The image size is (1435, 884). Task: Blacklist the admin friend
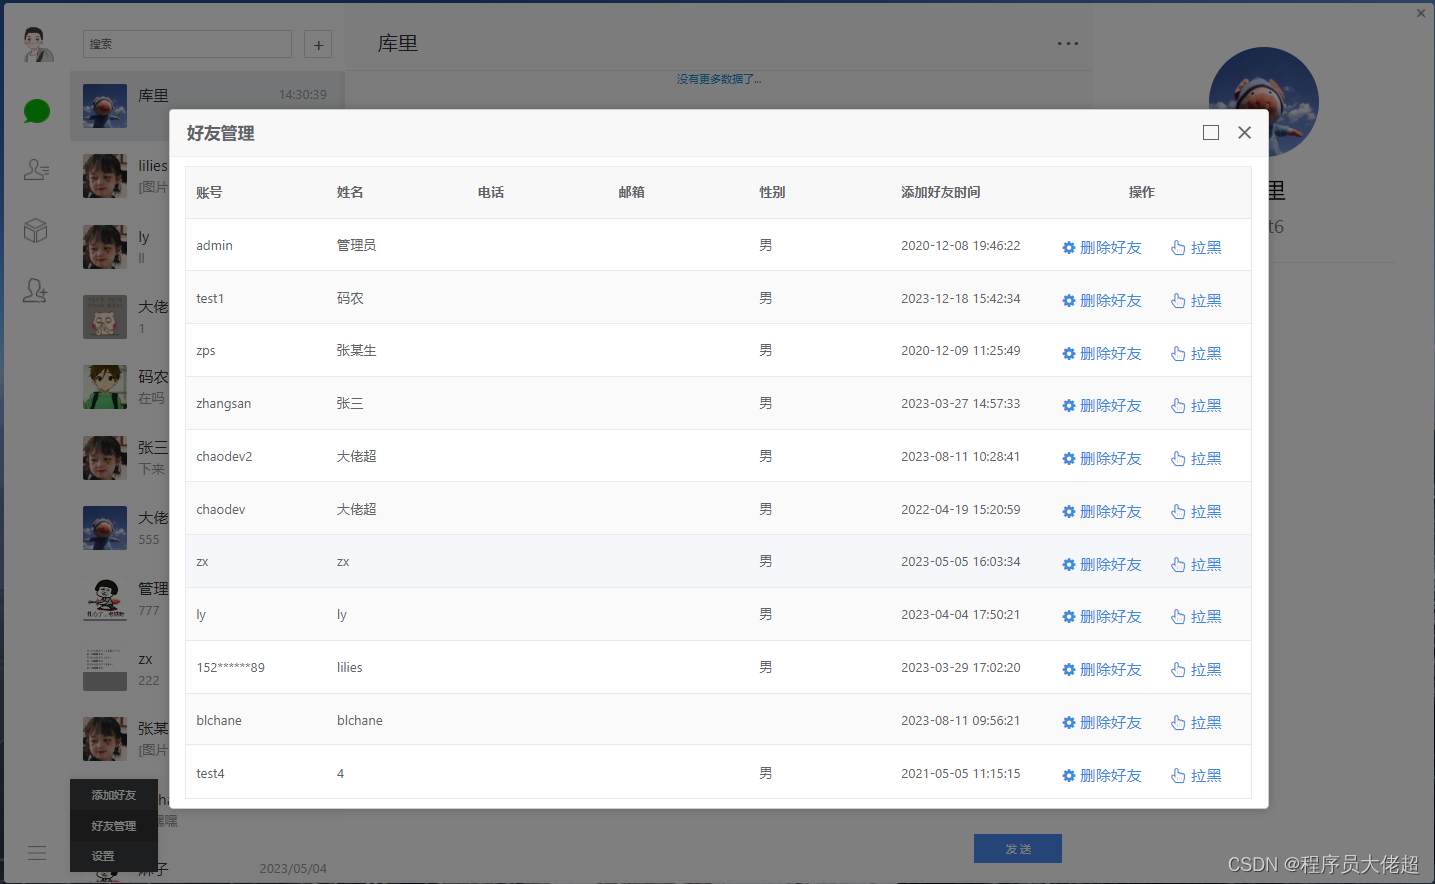(1197, 248)
